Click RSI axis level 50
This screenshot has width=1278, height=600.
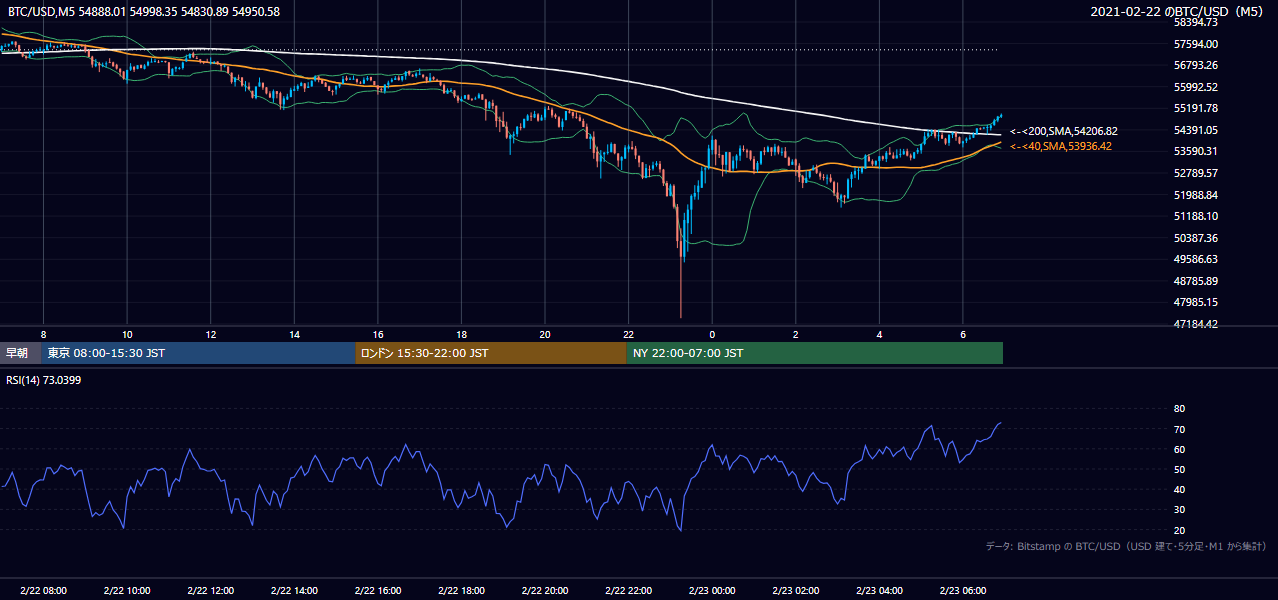click(x=1179, y=469)
